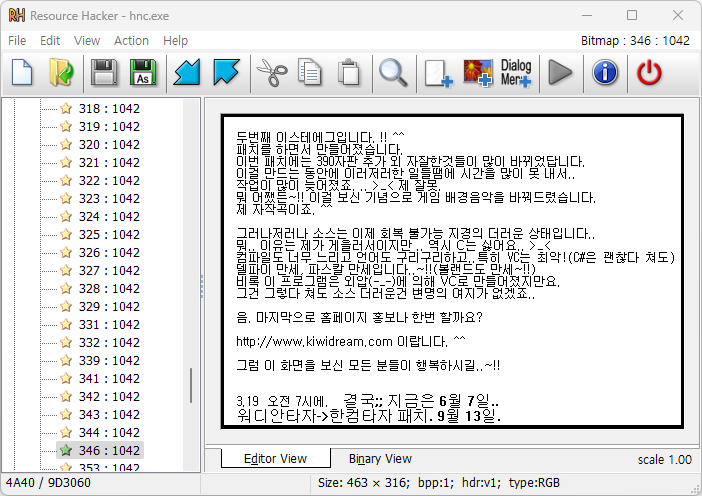
Task: Select tree item 328 : 1042
Action: [x=109, y=288]
